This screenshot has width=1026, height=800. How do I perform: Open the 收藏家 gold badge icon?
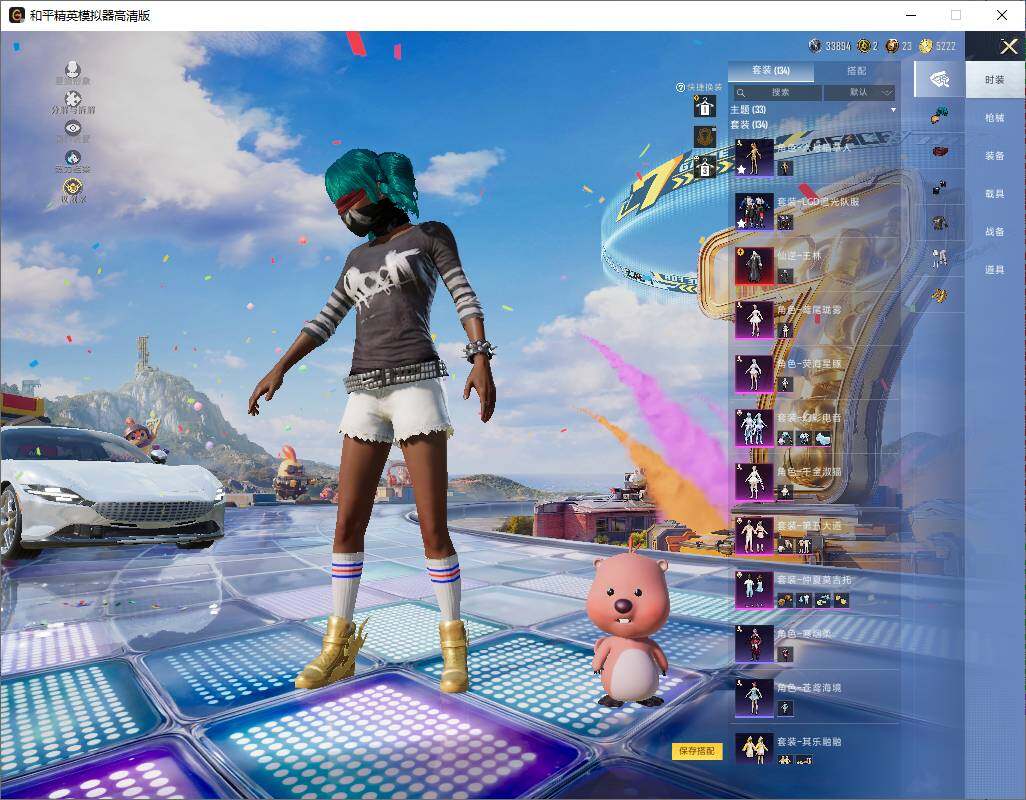(73, 186)
